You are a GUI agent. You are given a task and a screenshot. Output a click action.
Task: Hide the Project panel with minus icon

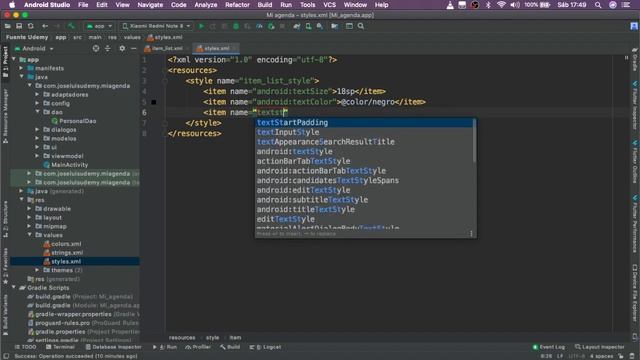(133, 49)
